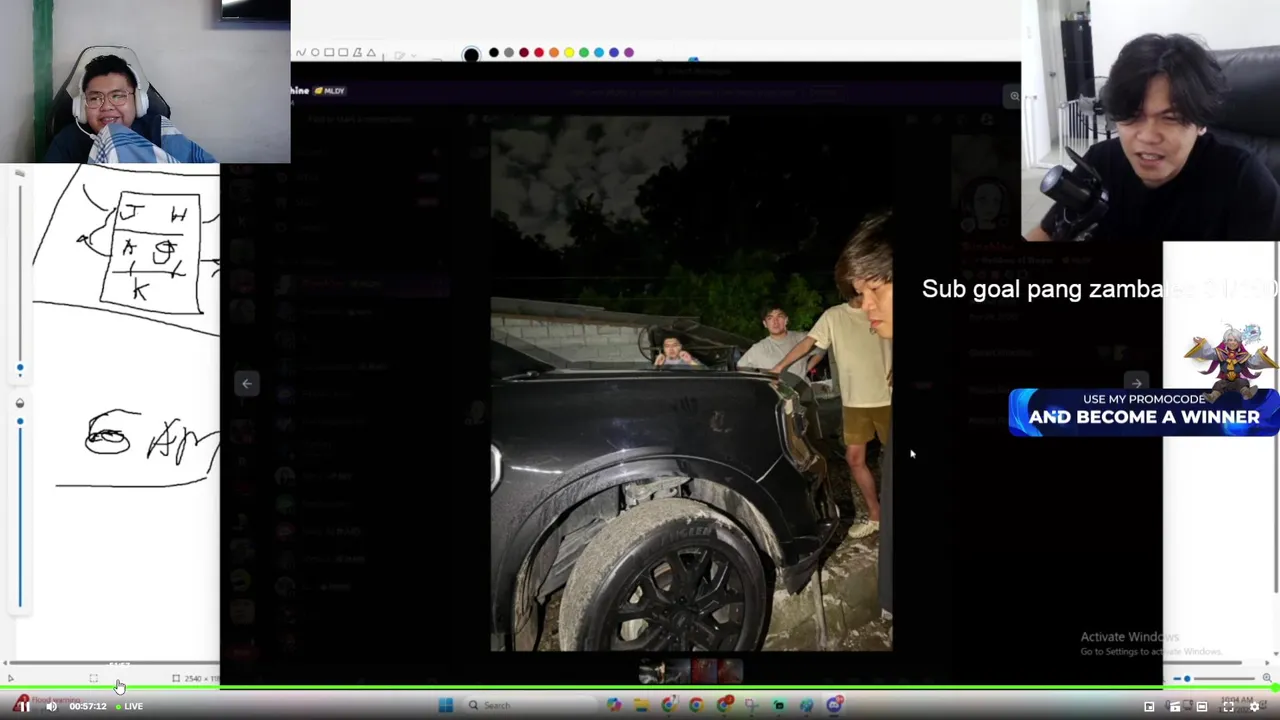Jump to LIVE in the video player
This screenshot has height=720, width=1280.
129,706
